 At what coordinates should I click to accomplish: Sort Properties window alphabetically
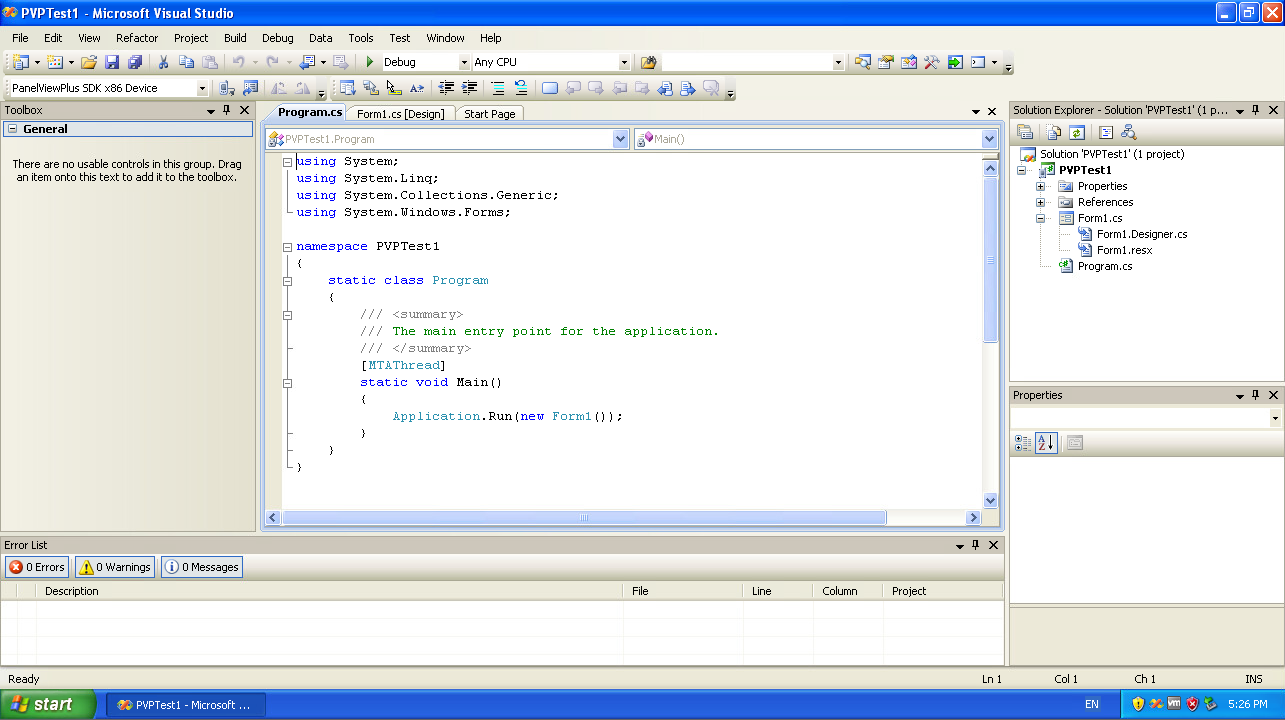[1046, 443]
